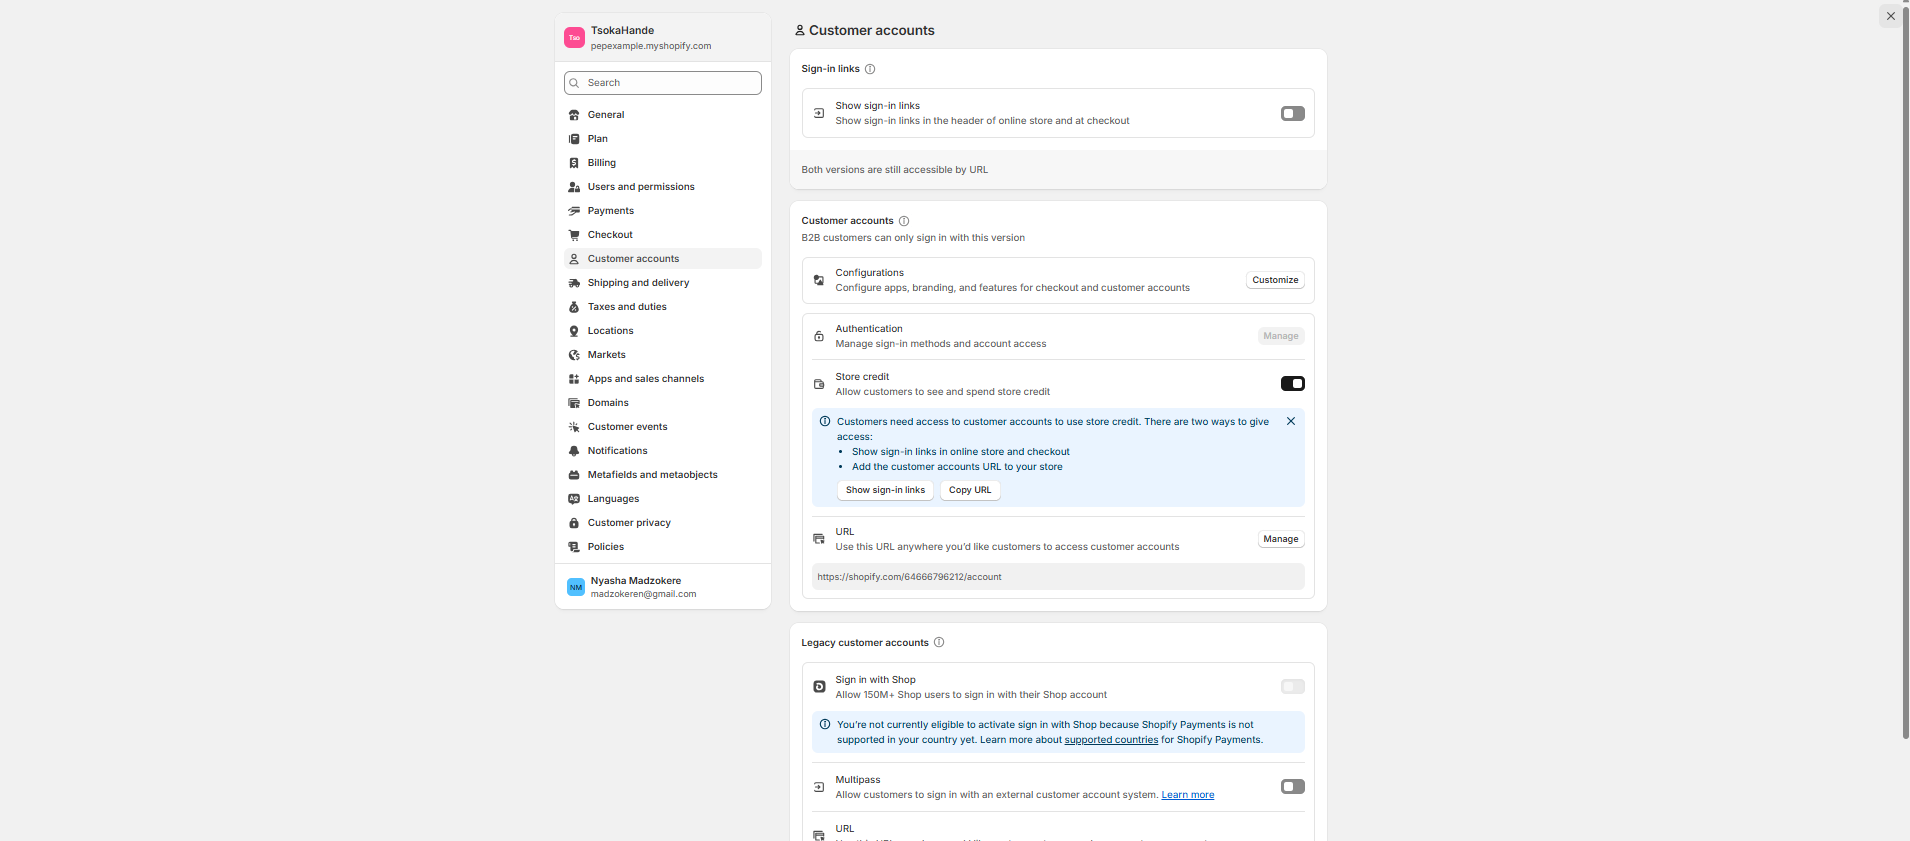The height and width of the screenshot is (841, 1910).
Task: Click the Copy URL button
Action: (x=970, y=490)
